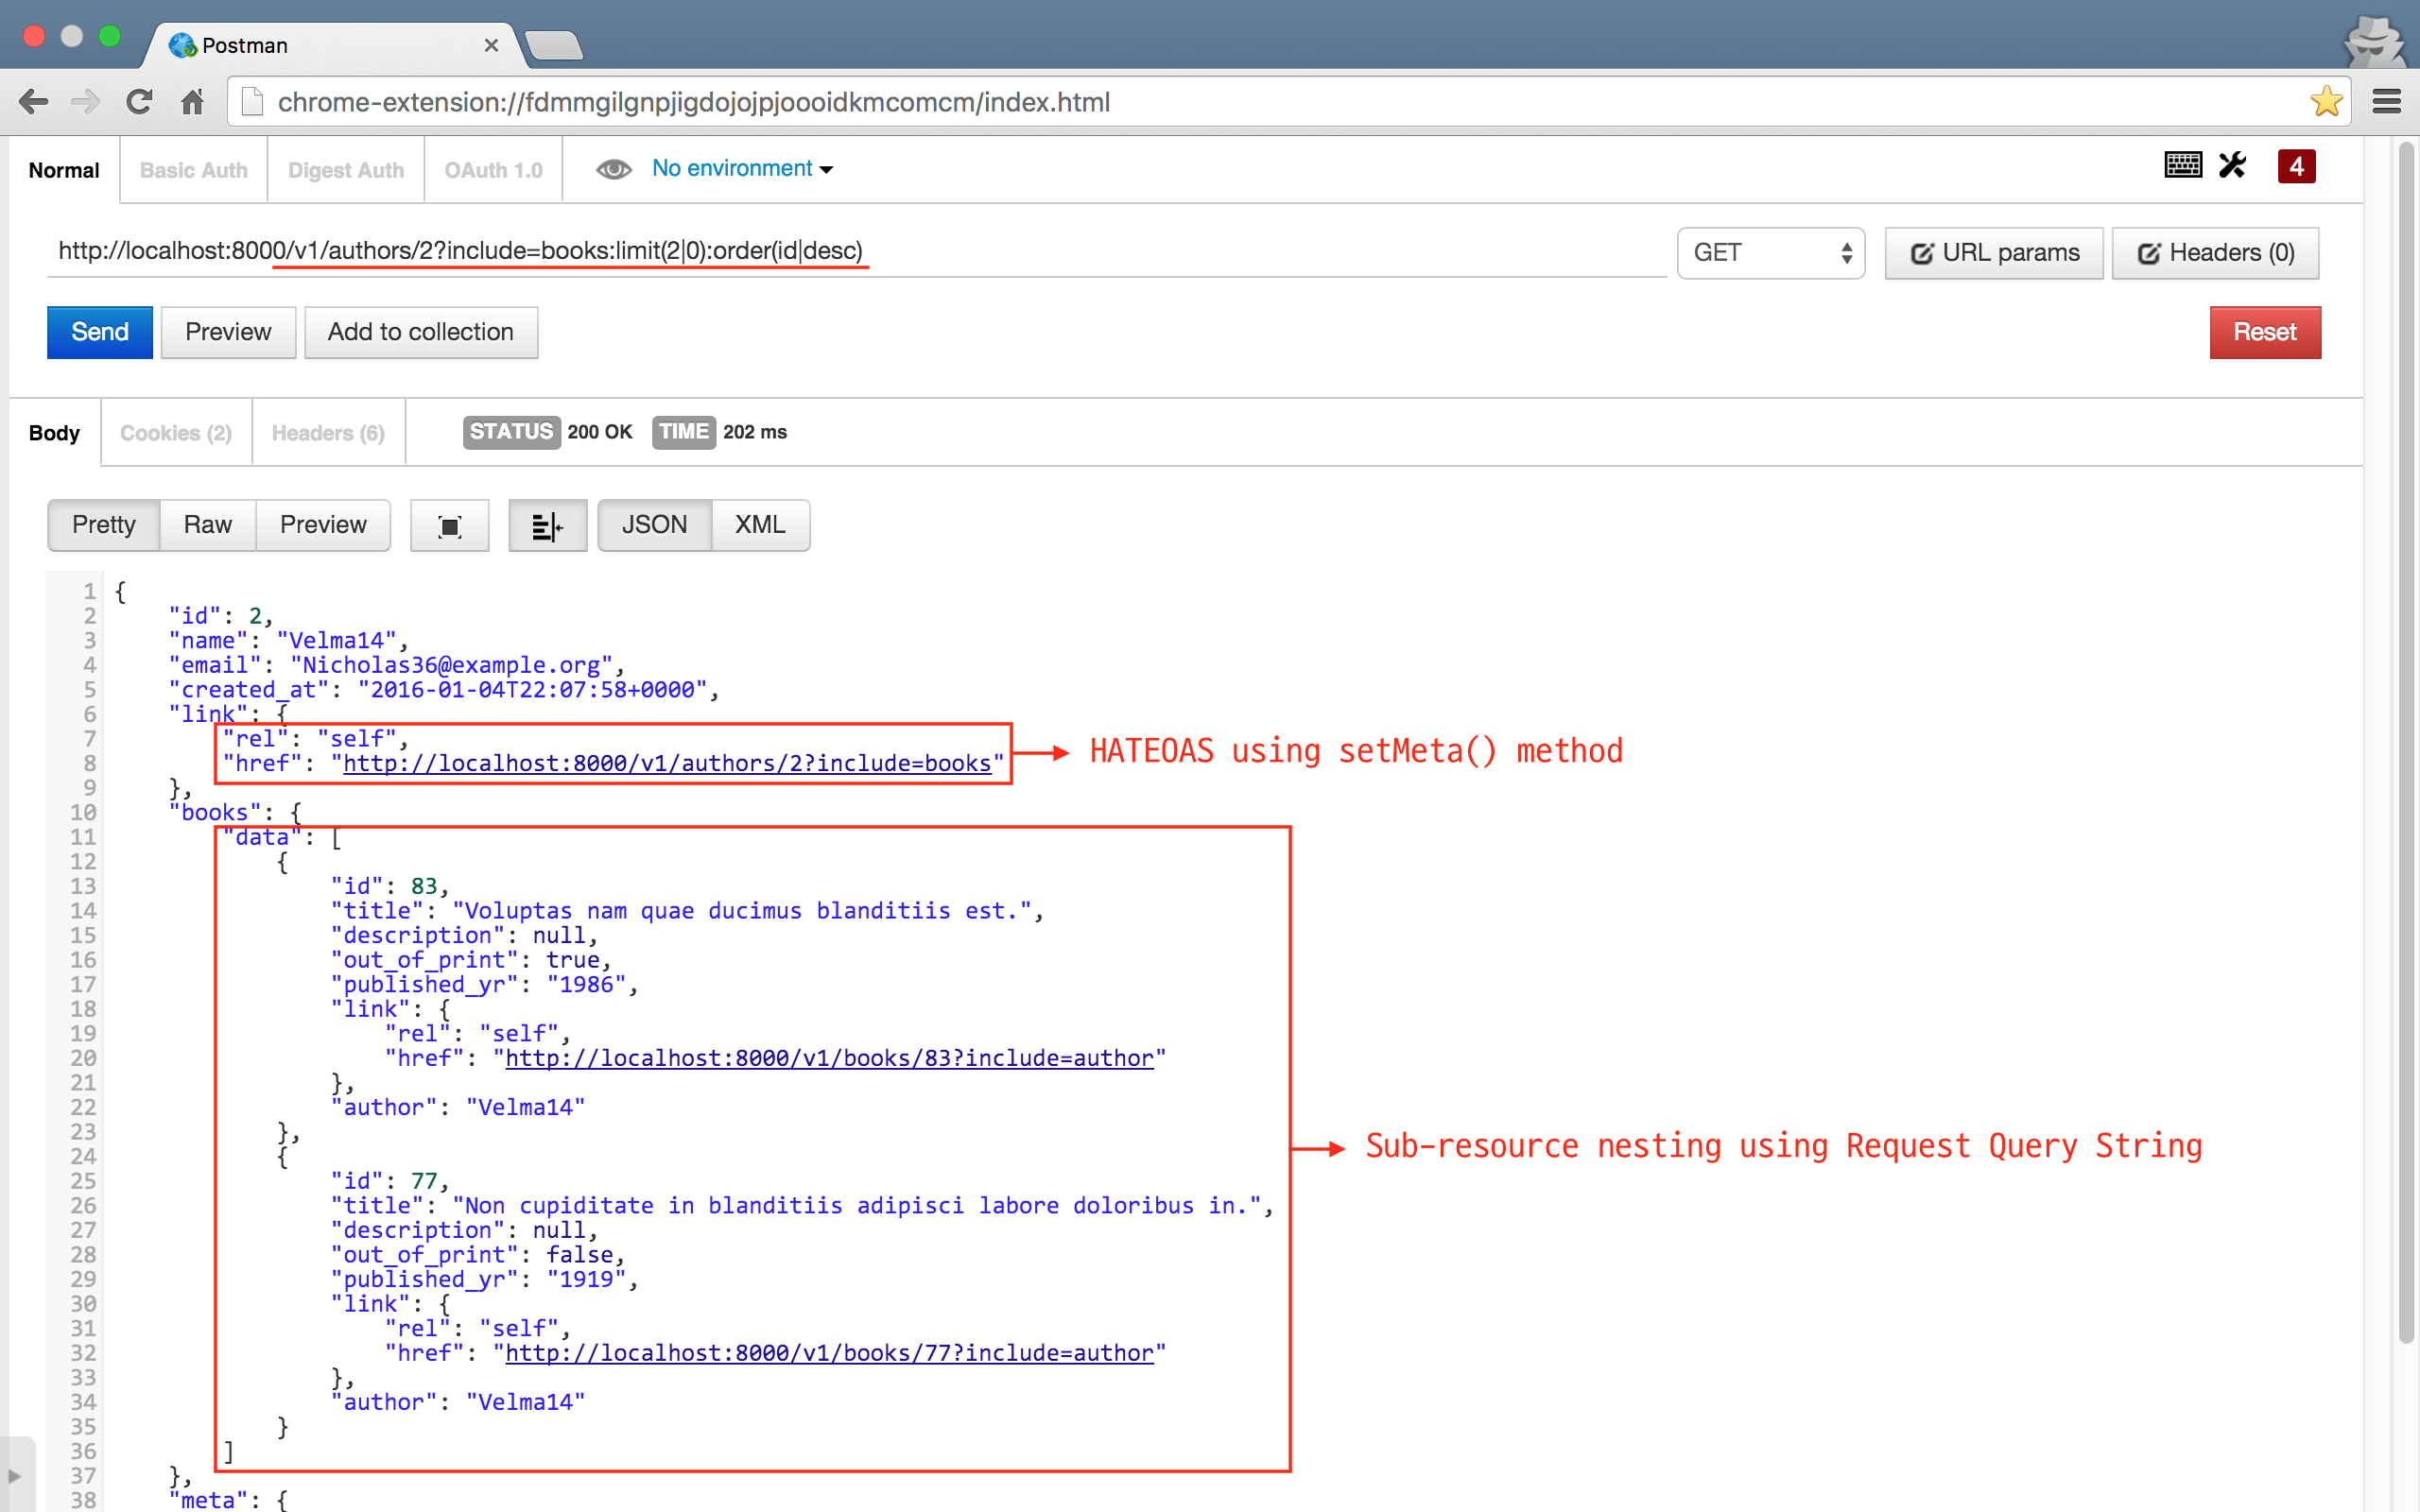Screen dimensions: 2420x1512
Task: Switch response view to Raw
Action: [207, 525]
